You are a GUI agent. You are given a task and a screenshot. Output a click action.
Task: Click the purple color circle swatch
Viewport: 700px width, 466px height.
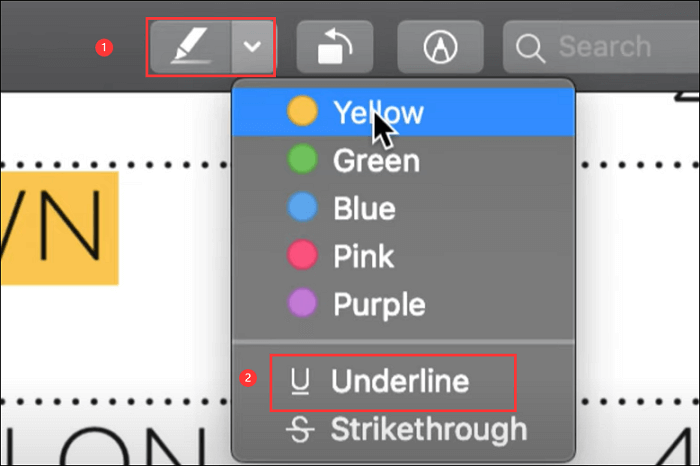click(301, 303)
